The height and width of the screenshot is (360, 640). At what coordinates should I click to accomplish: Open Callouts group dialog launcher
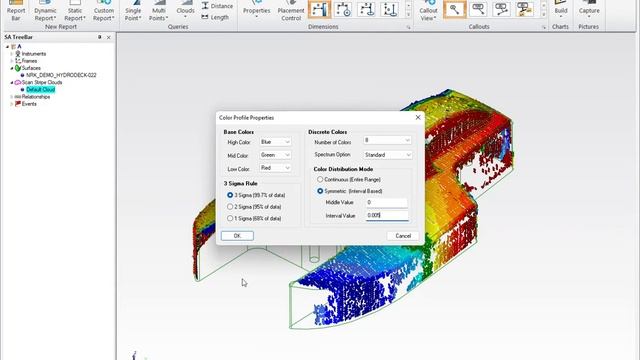click(544, 27)
